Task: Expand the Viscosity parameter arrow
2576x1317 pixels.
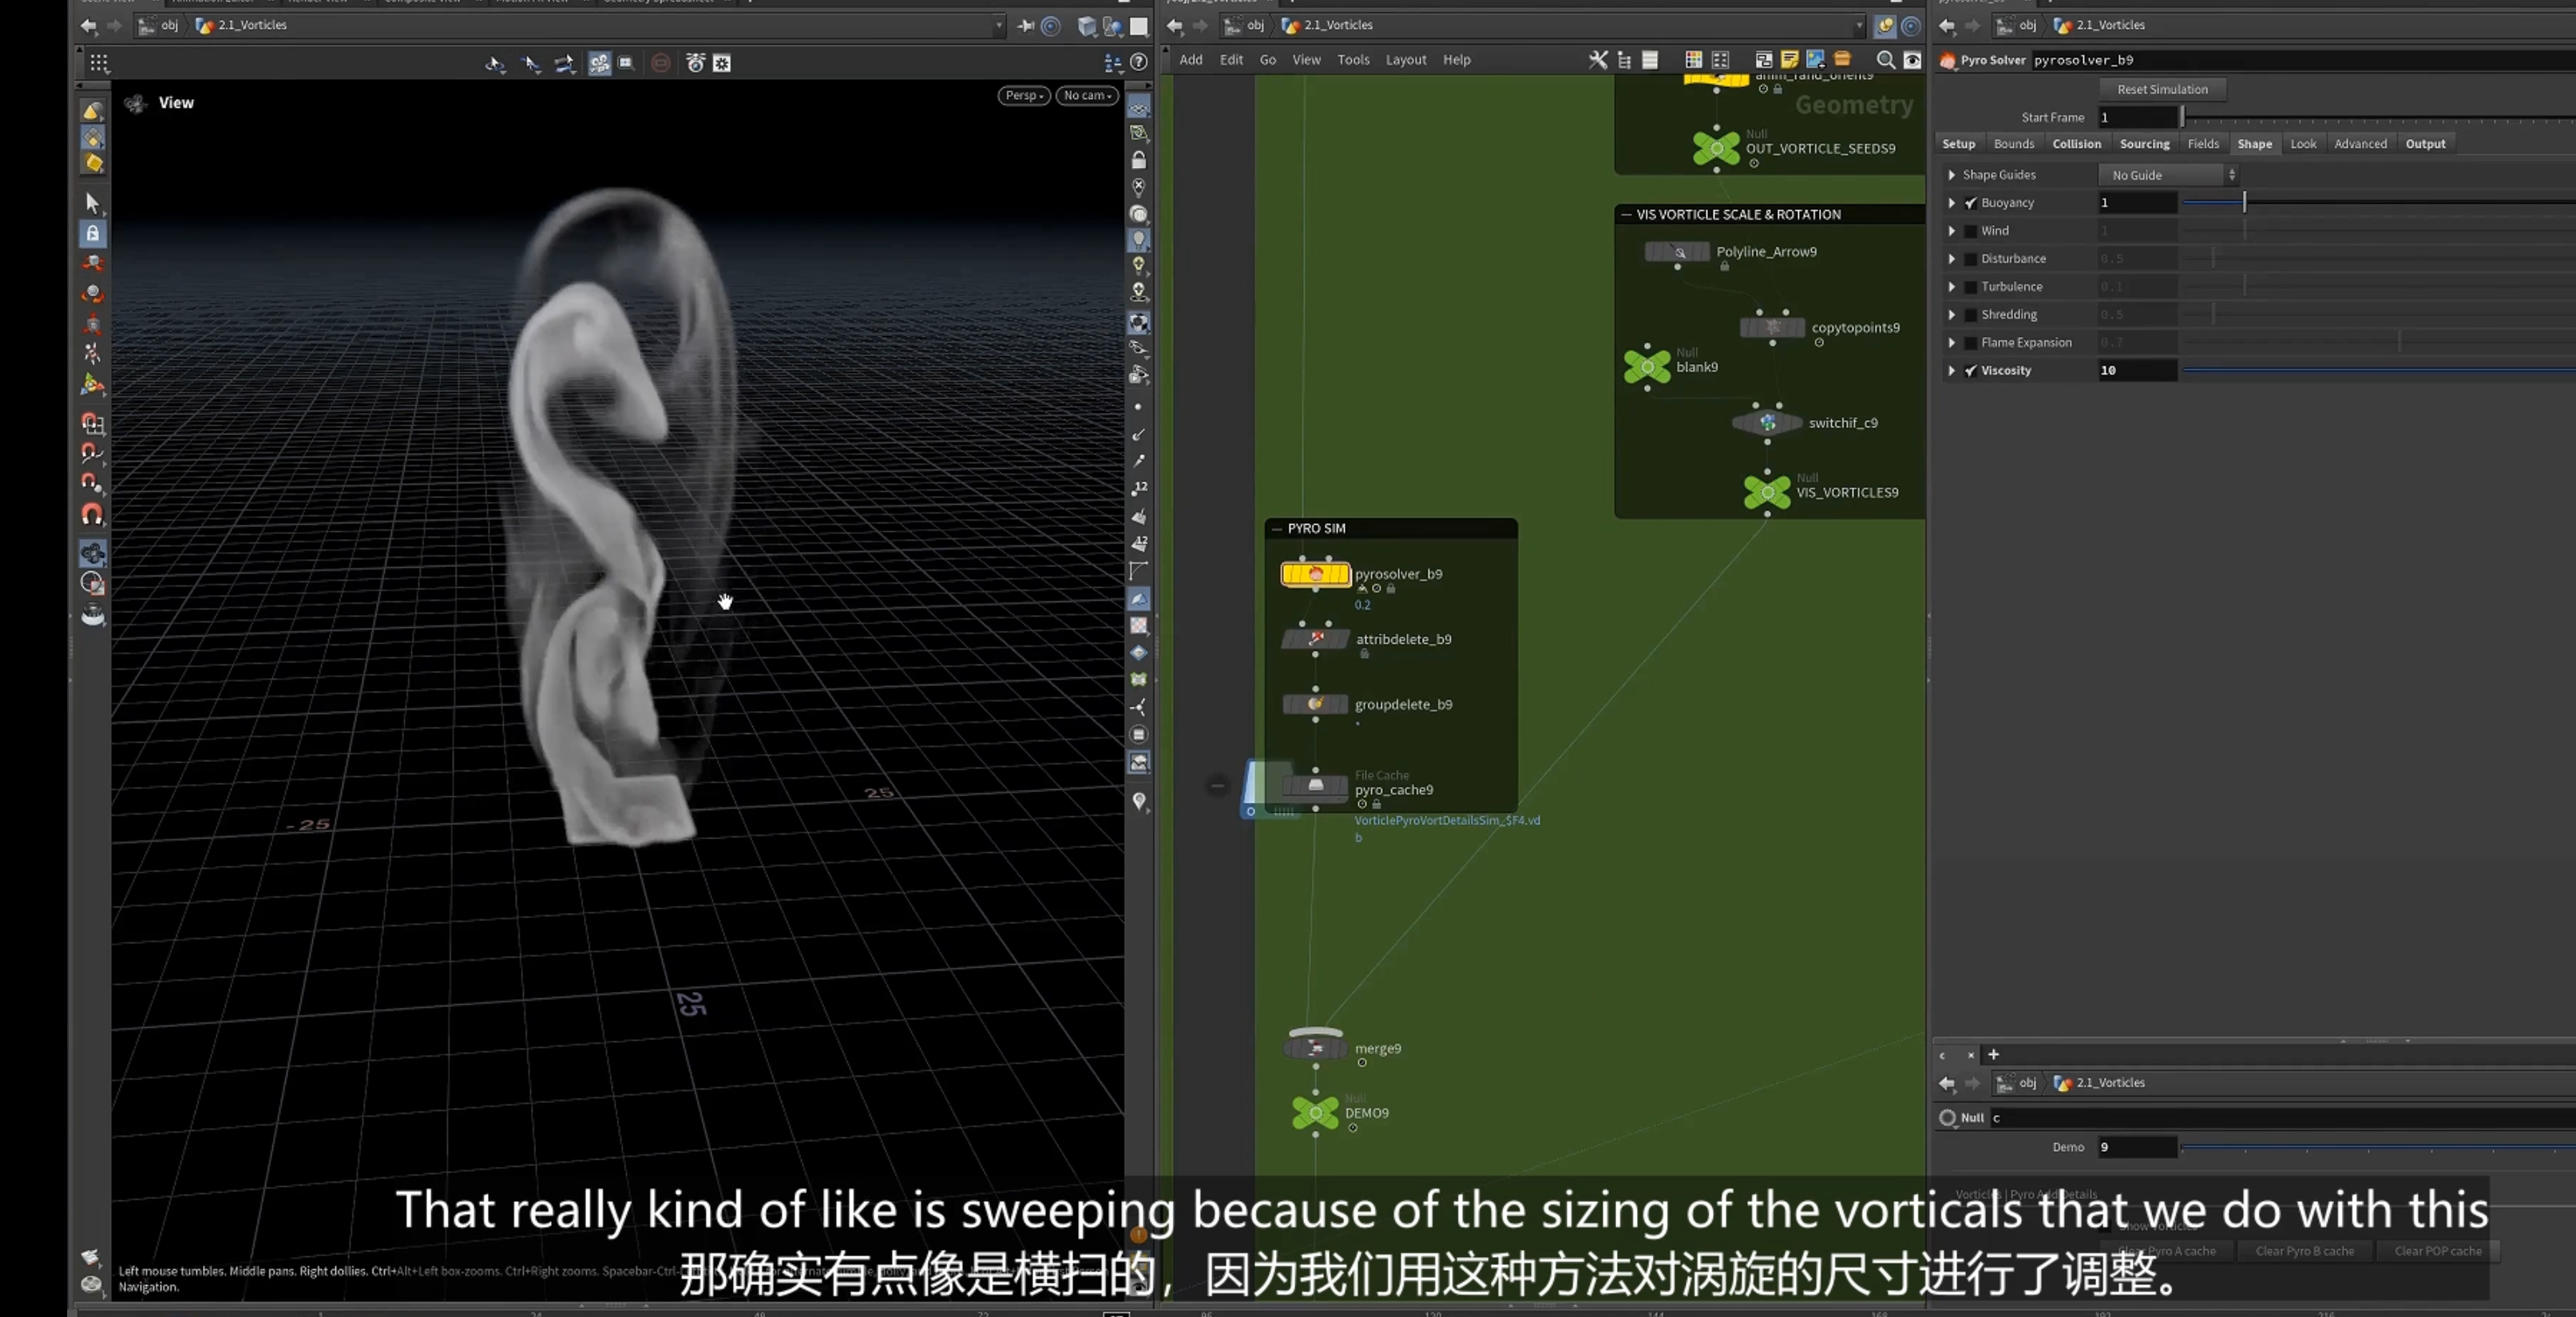Action: [1951, 371]
